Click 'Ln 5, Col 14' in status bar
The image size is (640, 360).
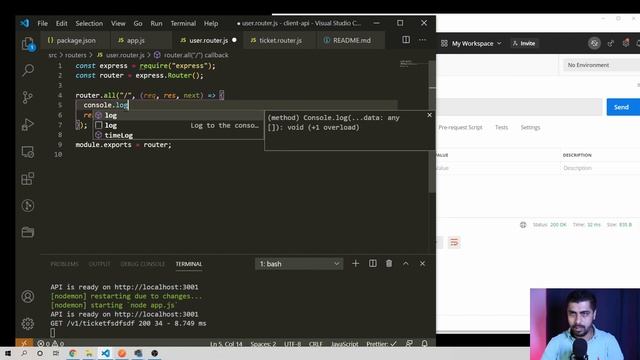(x=226, y=344)
